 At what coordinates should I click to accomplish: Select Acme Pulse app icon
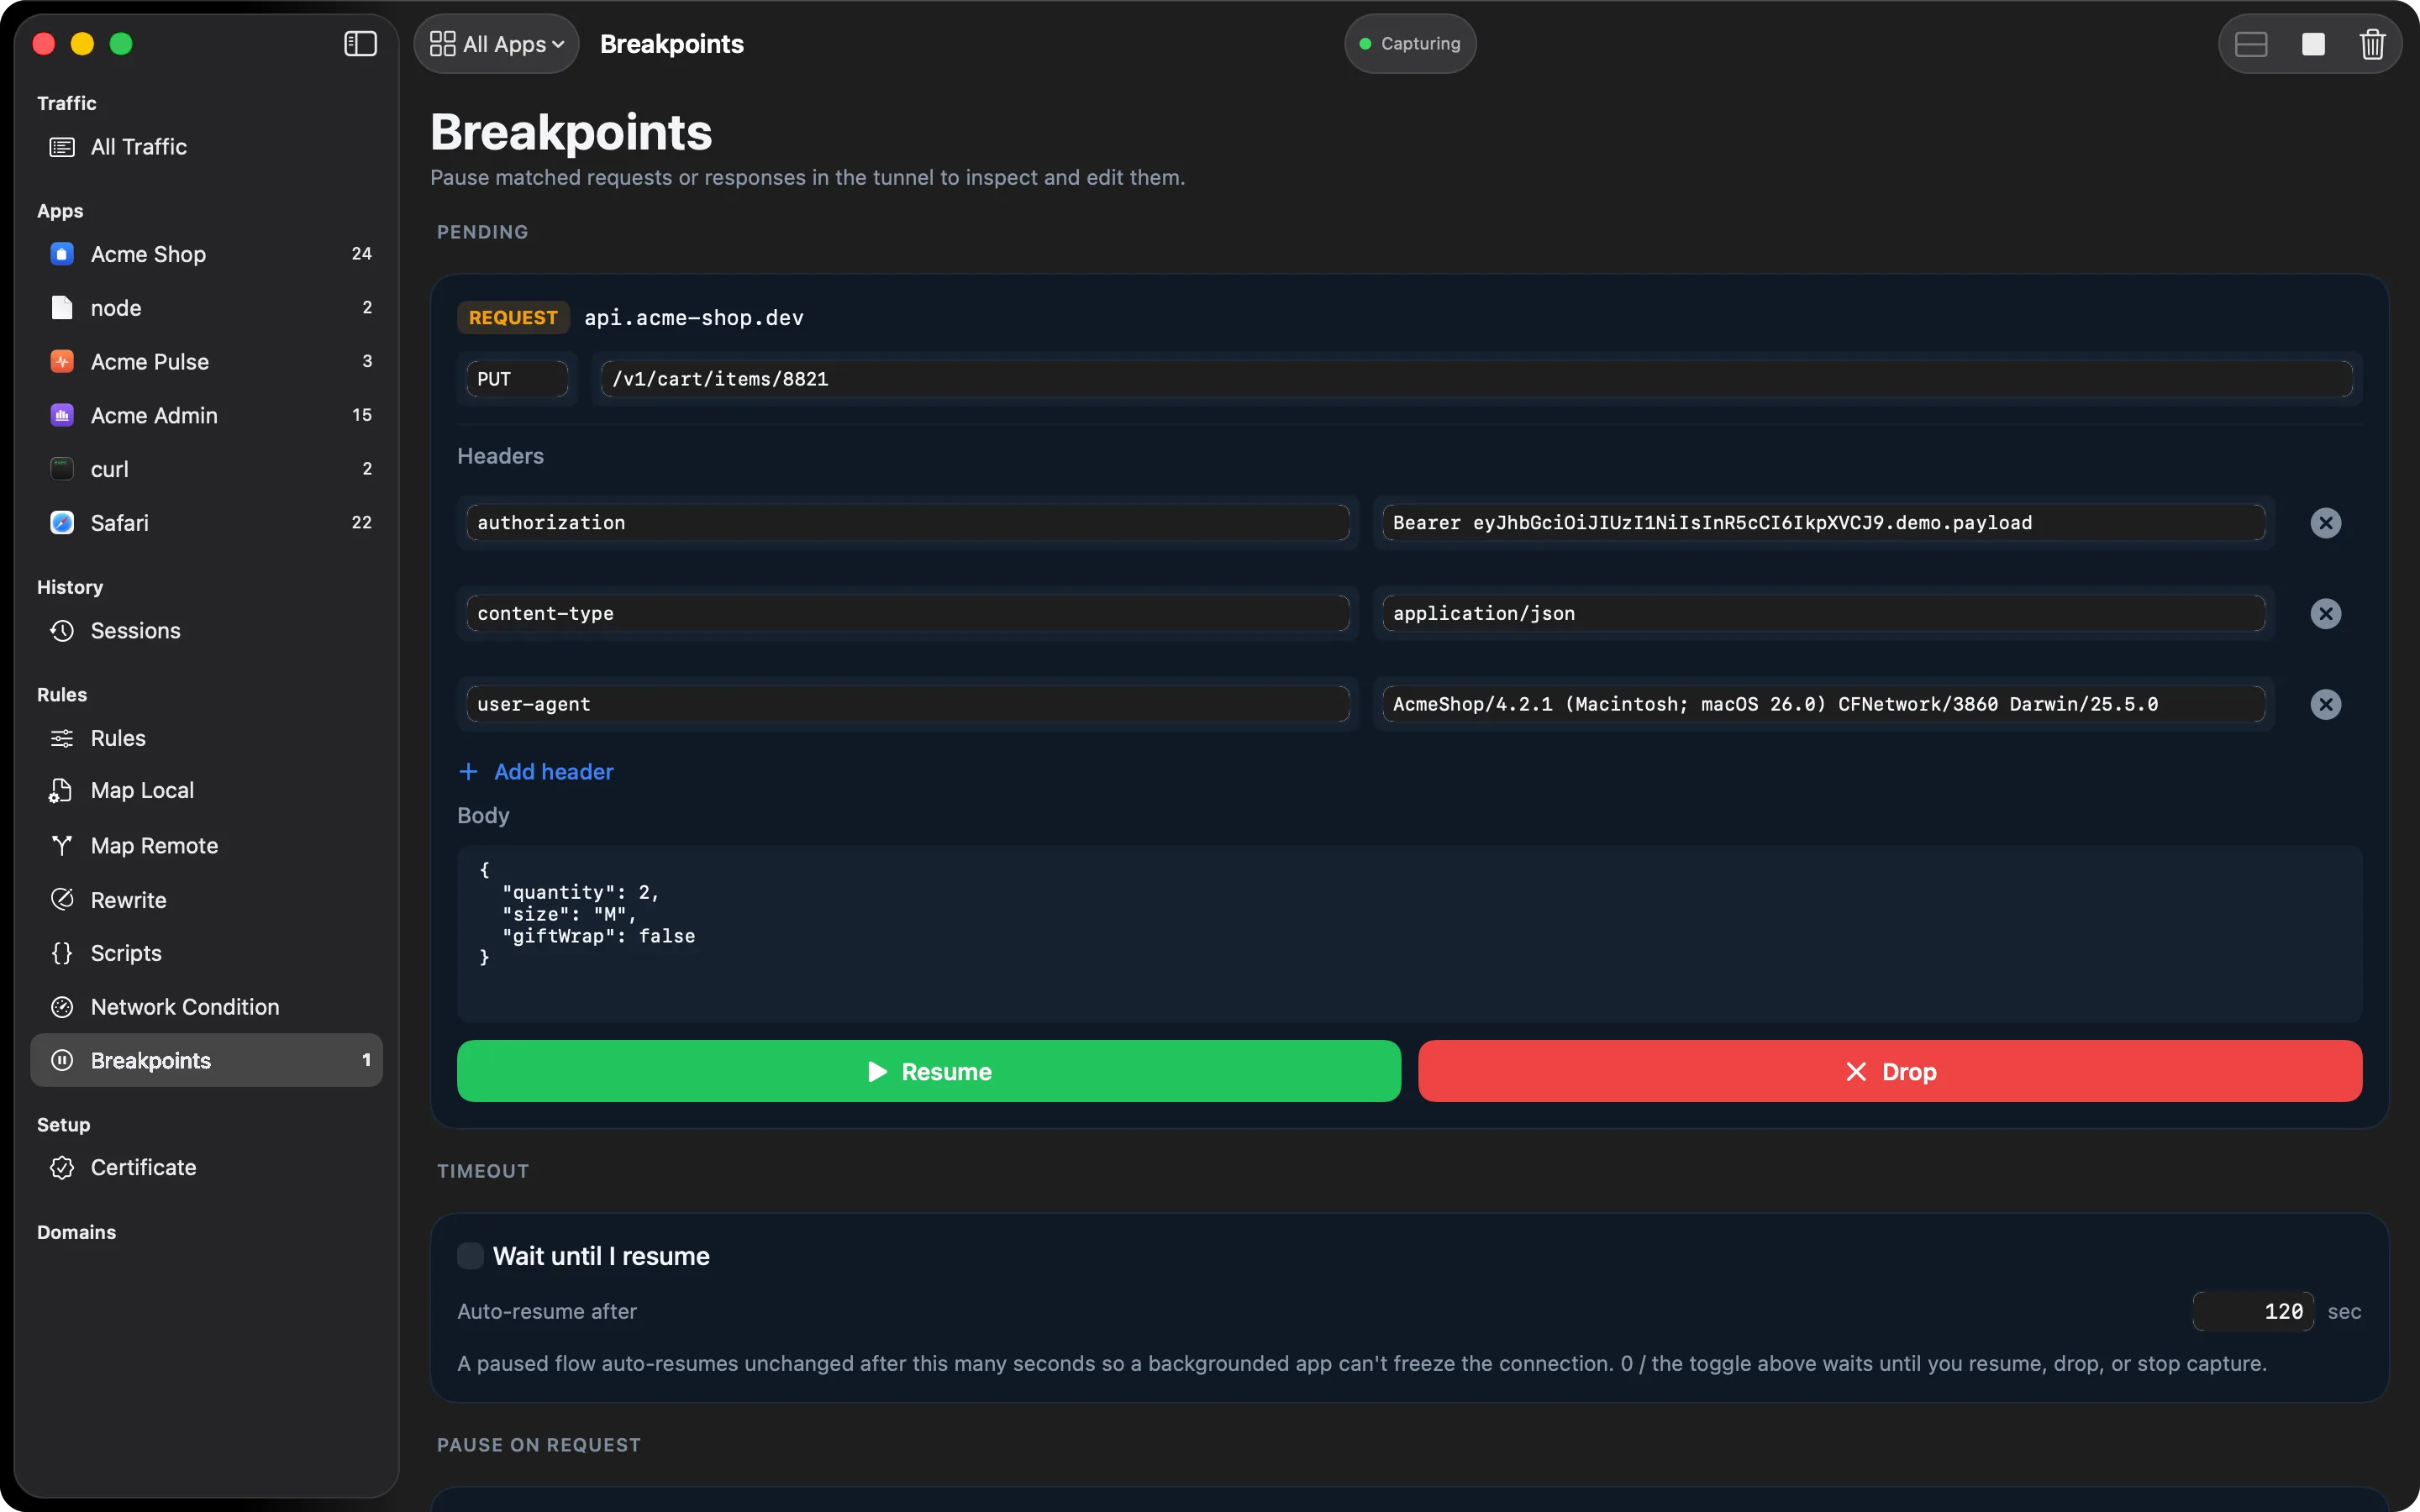point(62,362)
